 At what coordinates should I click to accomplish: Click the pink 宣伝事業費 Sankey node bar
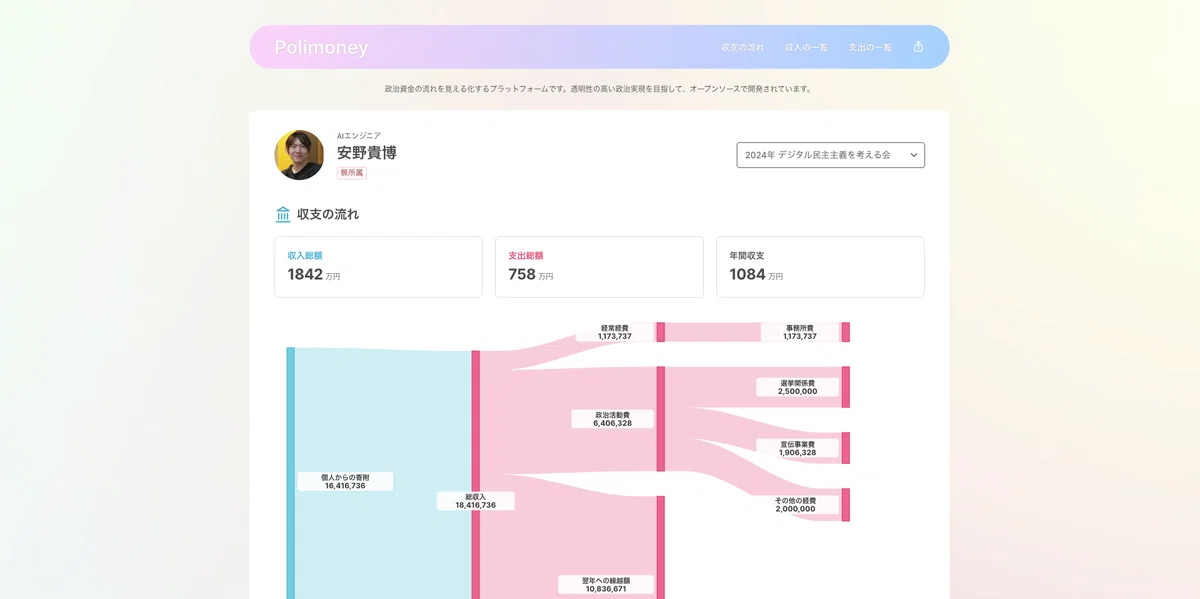[845, 448]
